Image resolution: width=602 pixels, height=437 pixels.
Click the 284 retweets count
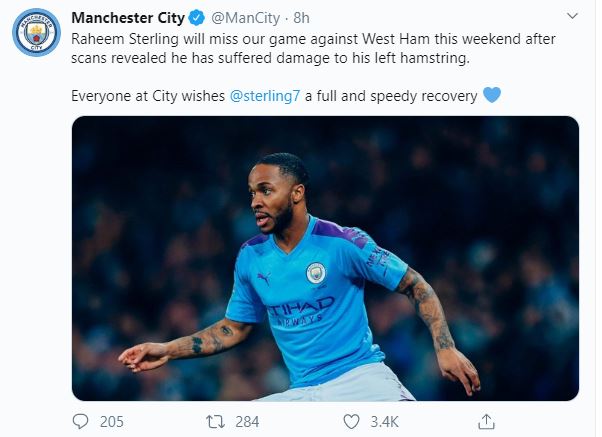(x=247, y=421)
